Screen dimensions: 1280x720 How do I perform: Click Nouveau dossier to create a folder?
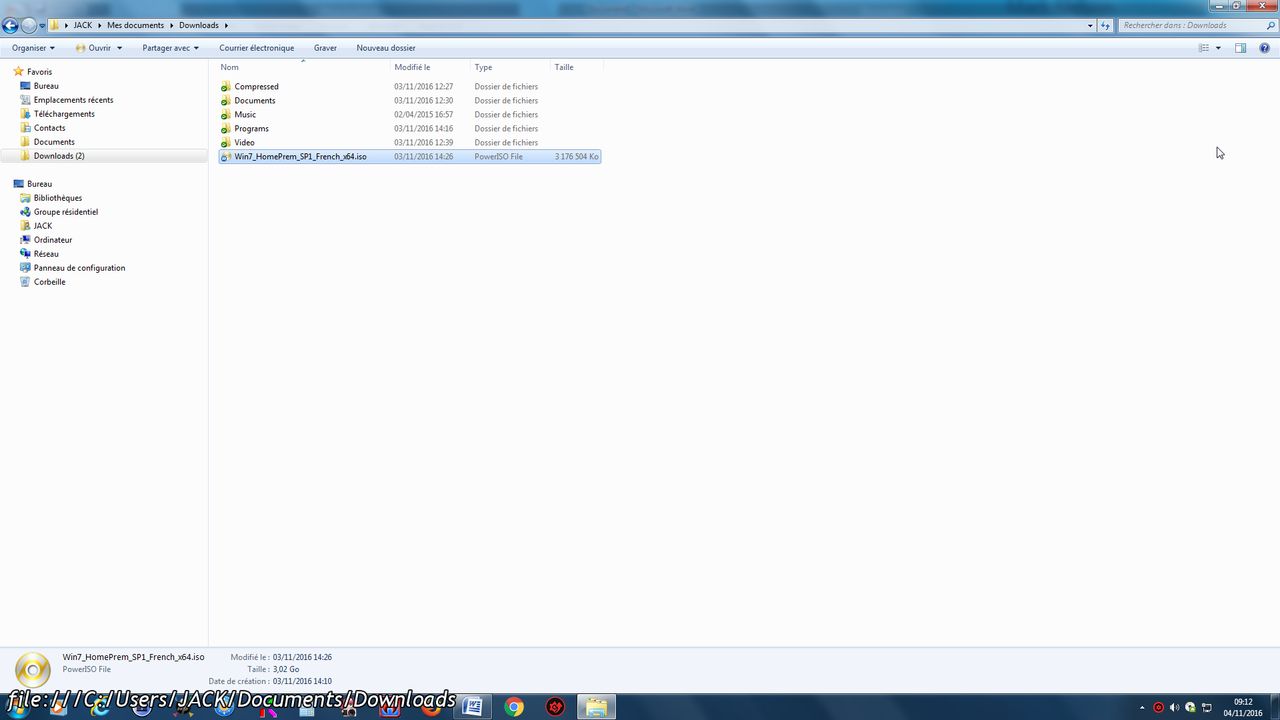(386, 47)
